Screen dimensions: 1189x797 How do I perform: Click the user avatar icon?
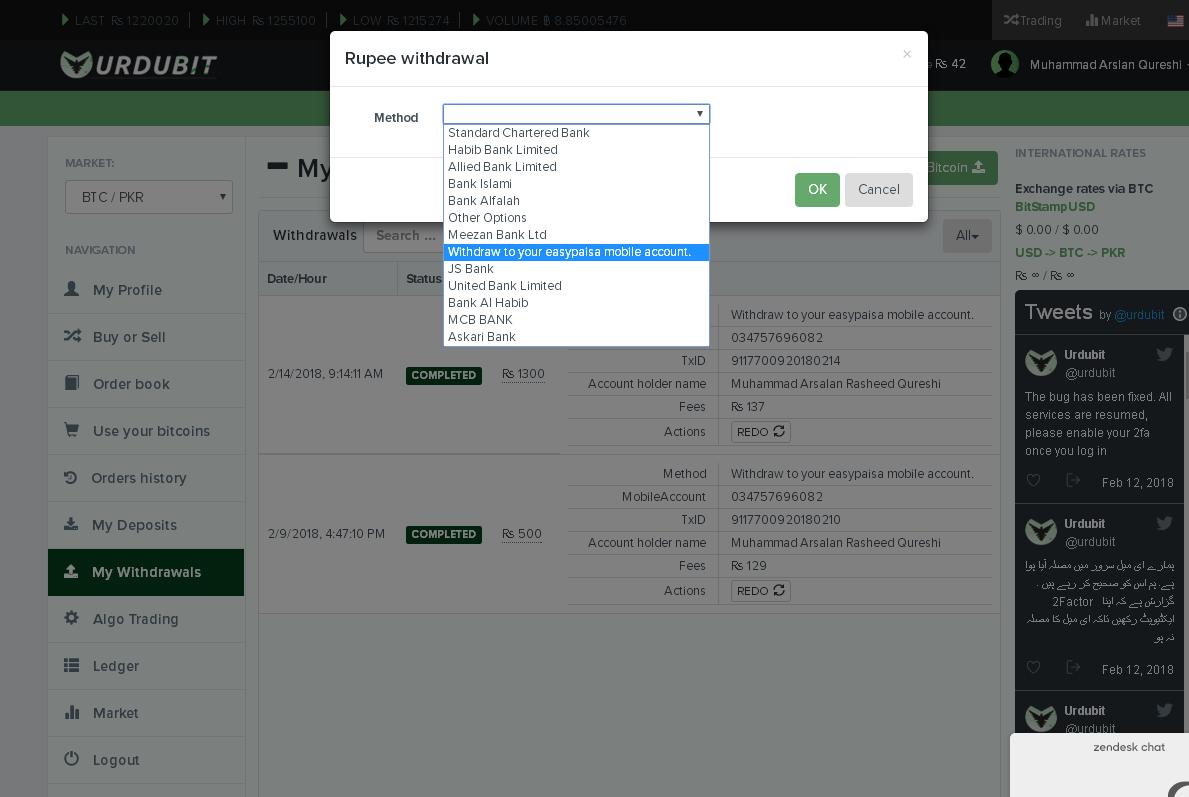coord(1005,64)
